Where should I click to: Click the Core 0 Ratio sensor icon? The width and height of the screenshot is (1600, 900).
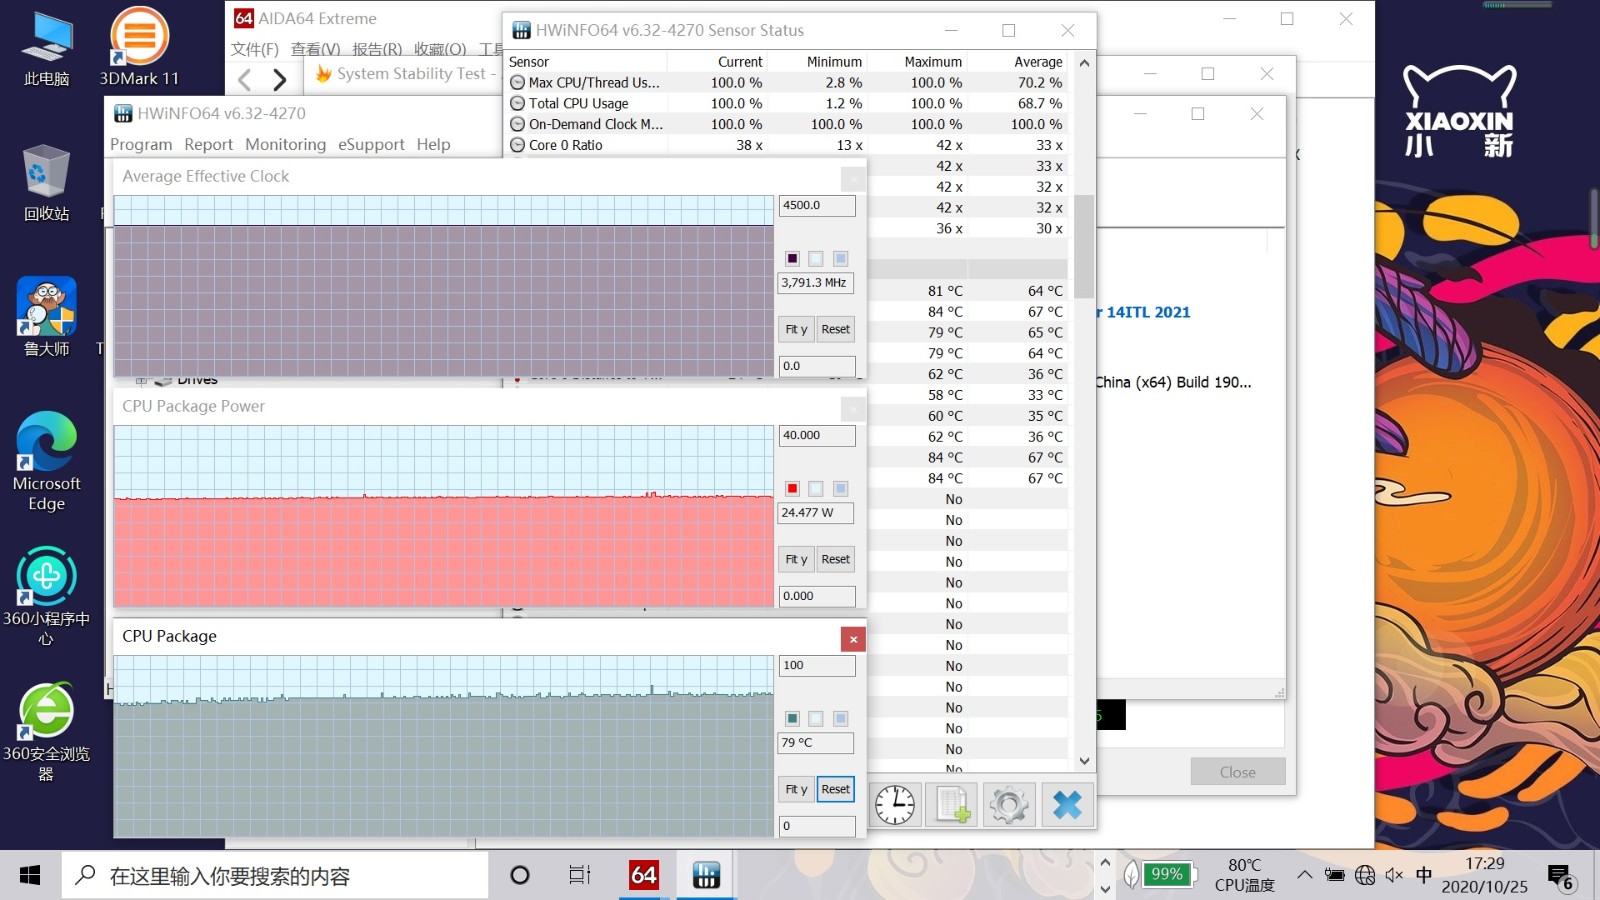tap(517, 145)
